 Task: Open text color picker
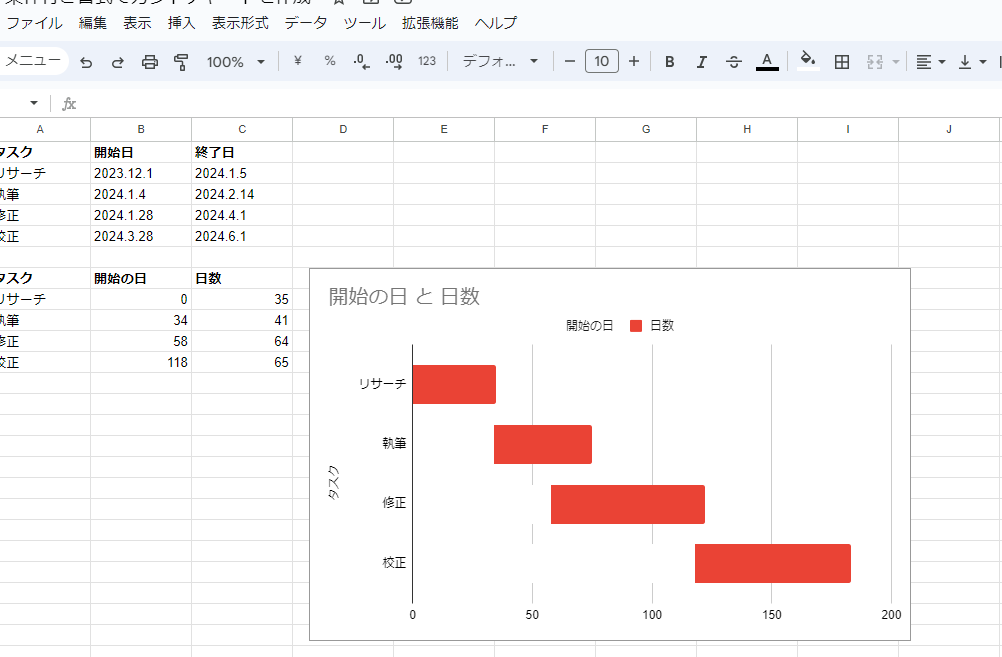tap(767, 62)
